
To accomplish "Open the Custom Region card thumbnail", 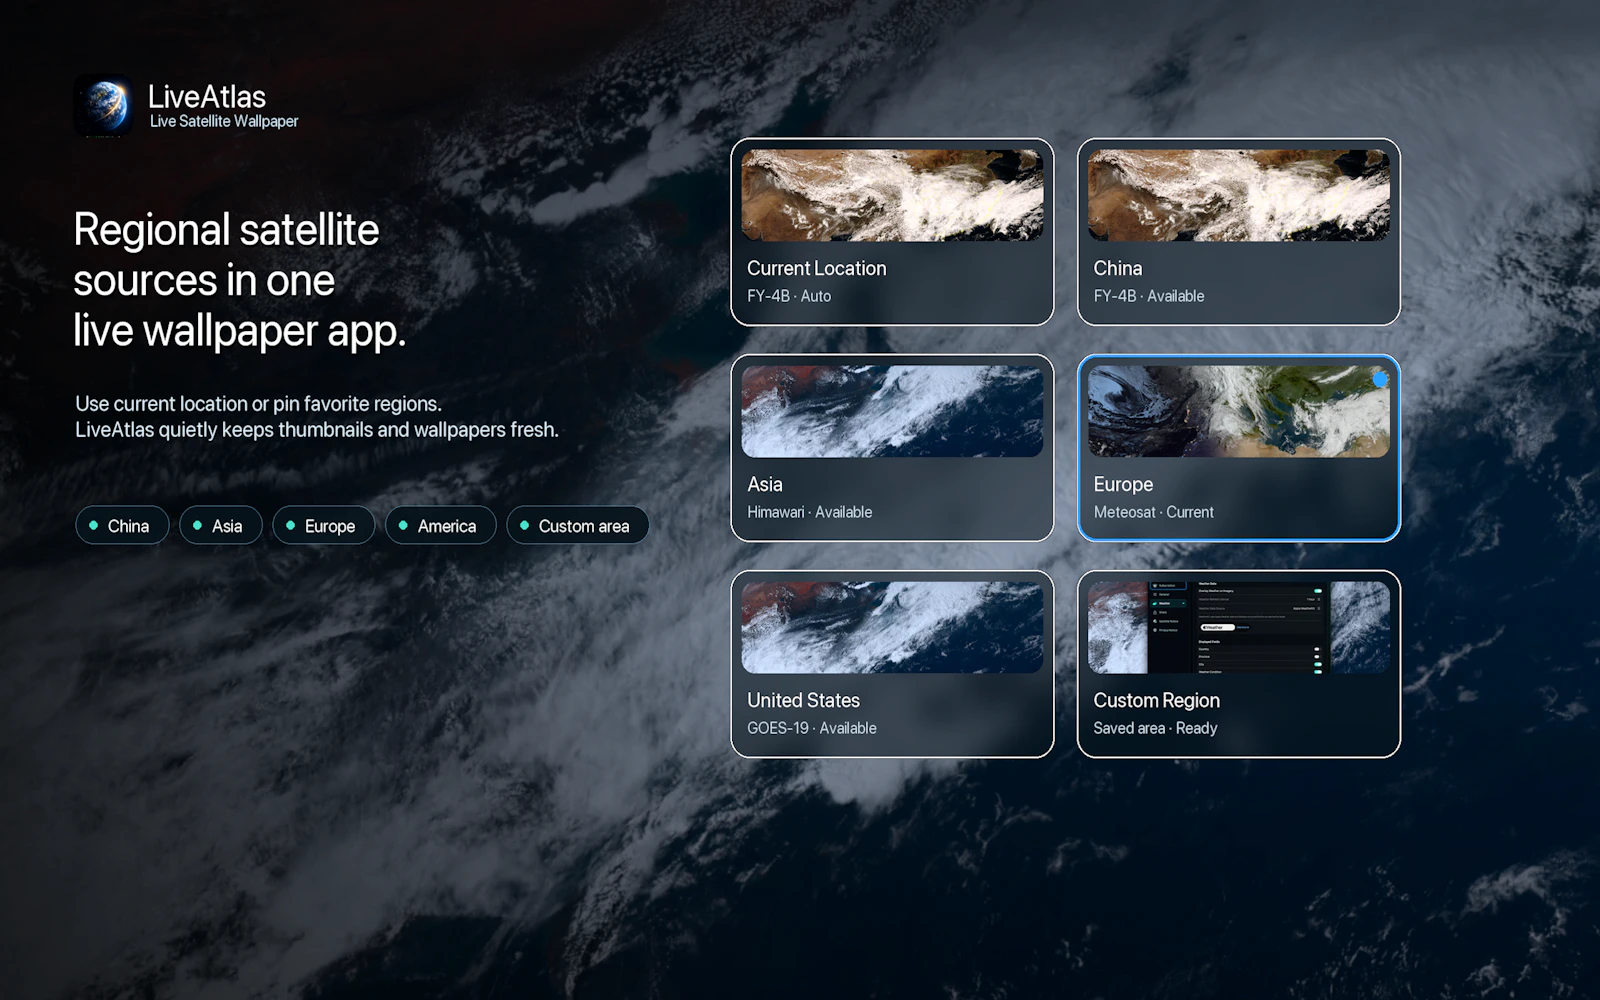I will point(1238,627).
